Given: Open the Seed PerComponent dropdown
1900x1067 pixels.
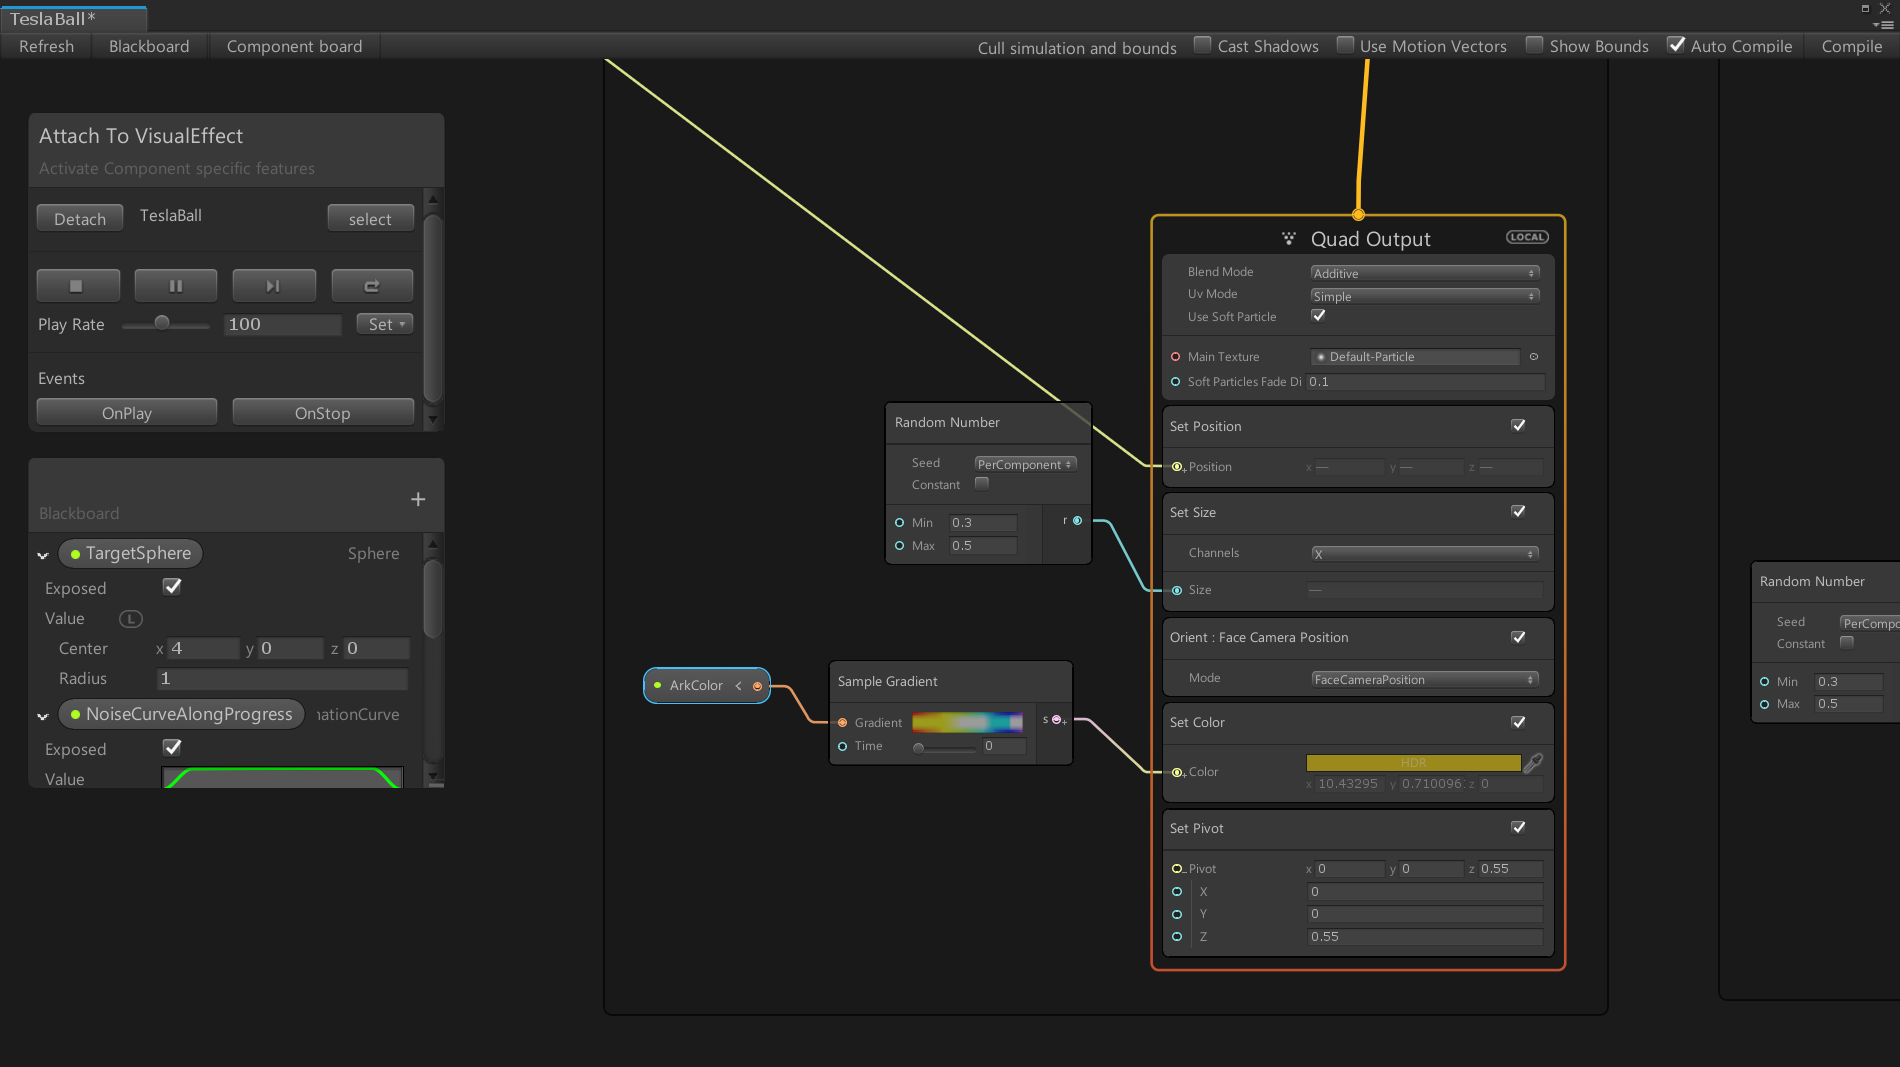Looking at the screenshot, I should pos(1025,464).
